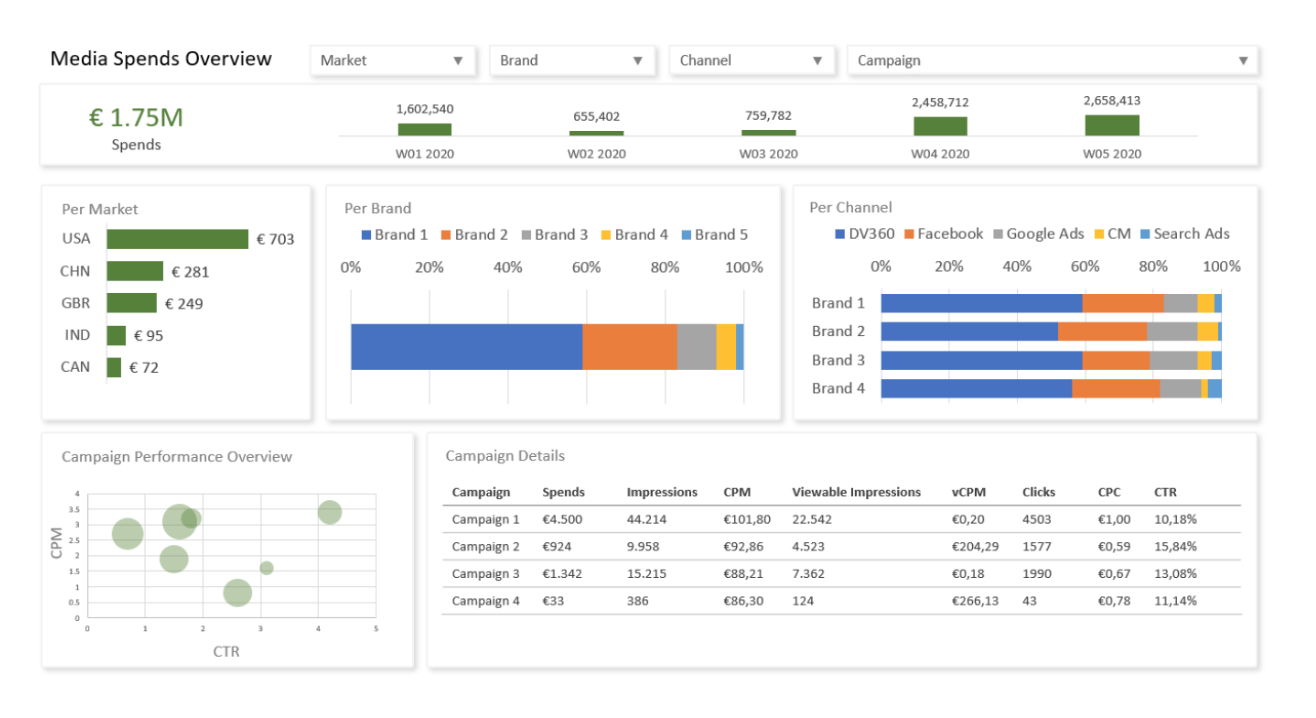Viewport: 1316px width, 718px height.
Task: Sort by the CTR column header
Action: click(1164, 492)
